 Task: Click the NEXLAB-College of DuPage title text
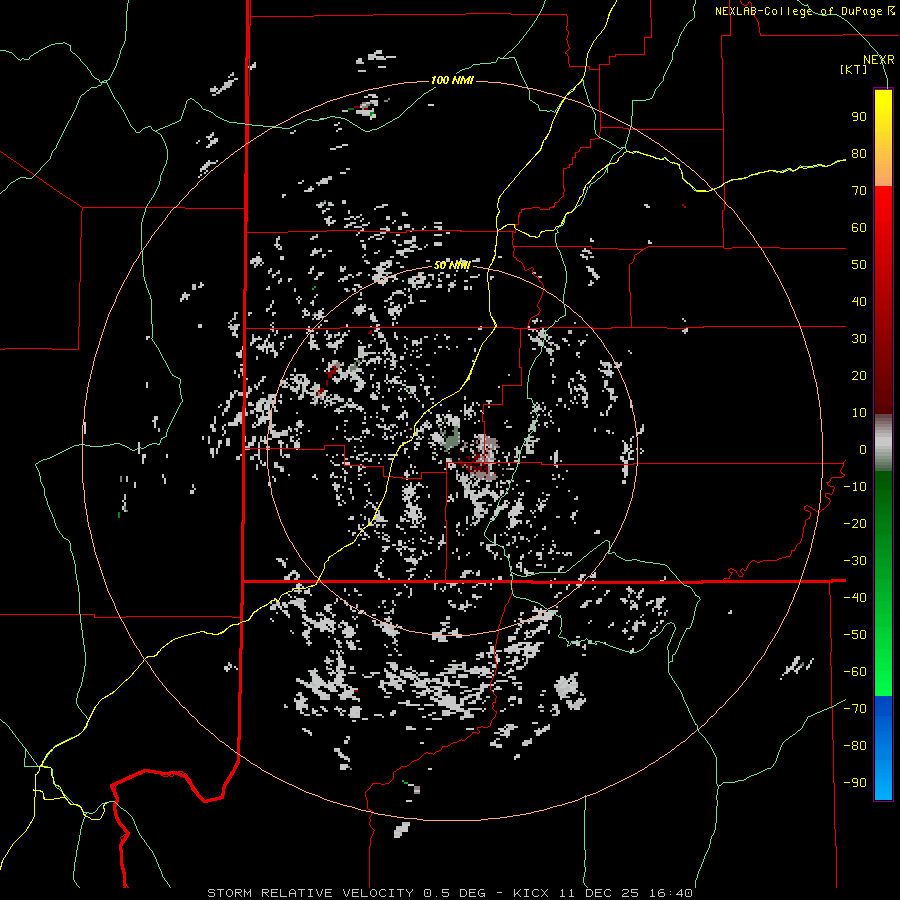point(804,11)
